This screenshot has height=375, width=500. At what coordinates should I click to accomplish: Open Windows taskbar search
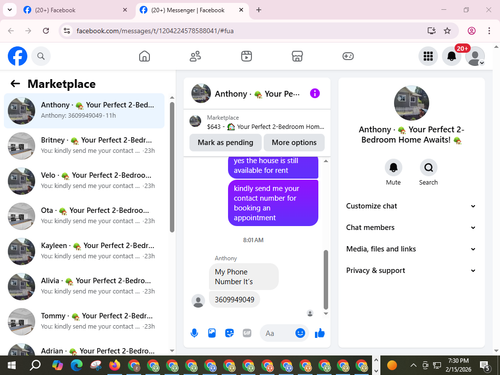[x=35, y=365]
